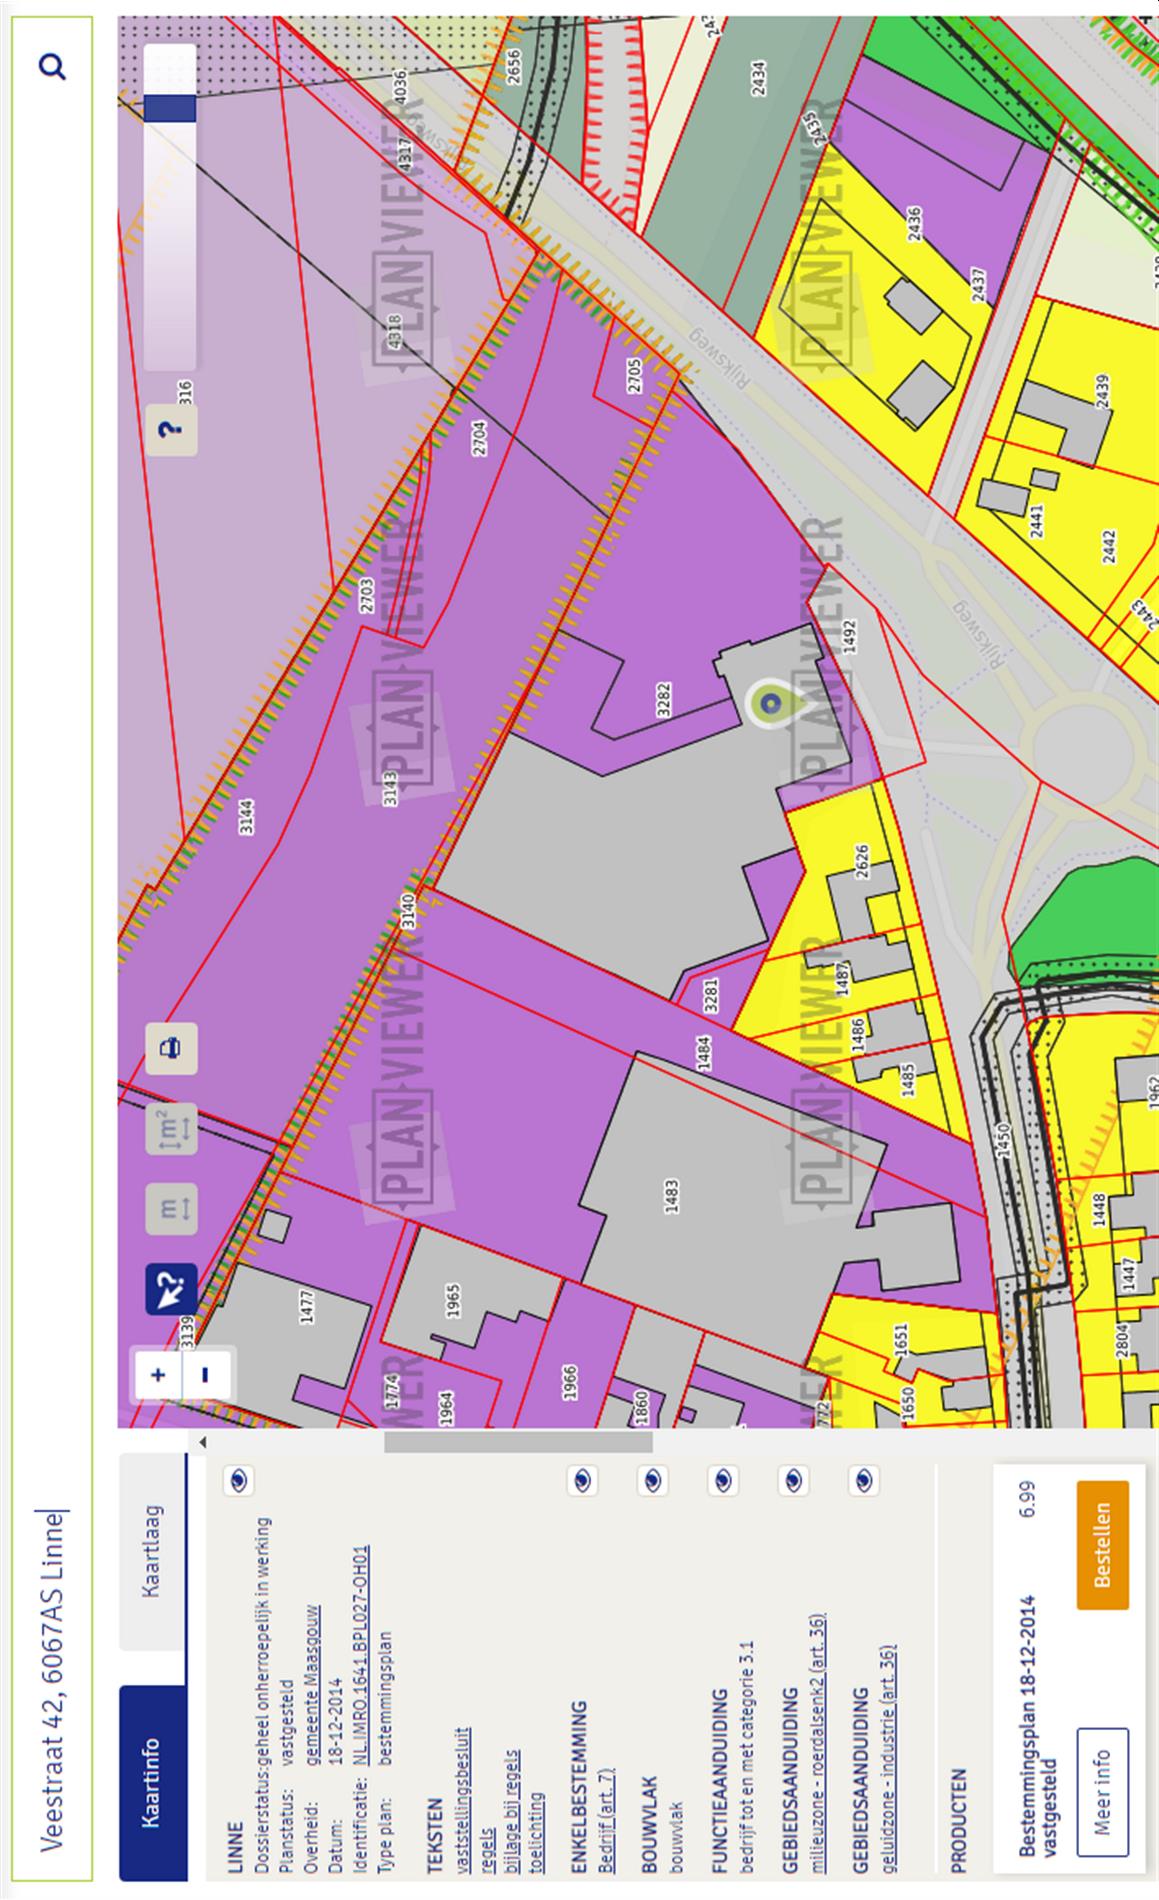This screenshot has width=1159, height=1900.
Task: Click the question mark help button
Action: [x=171, y=430]
